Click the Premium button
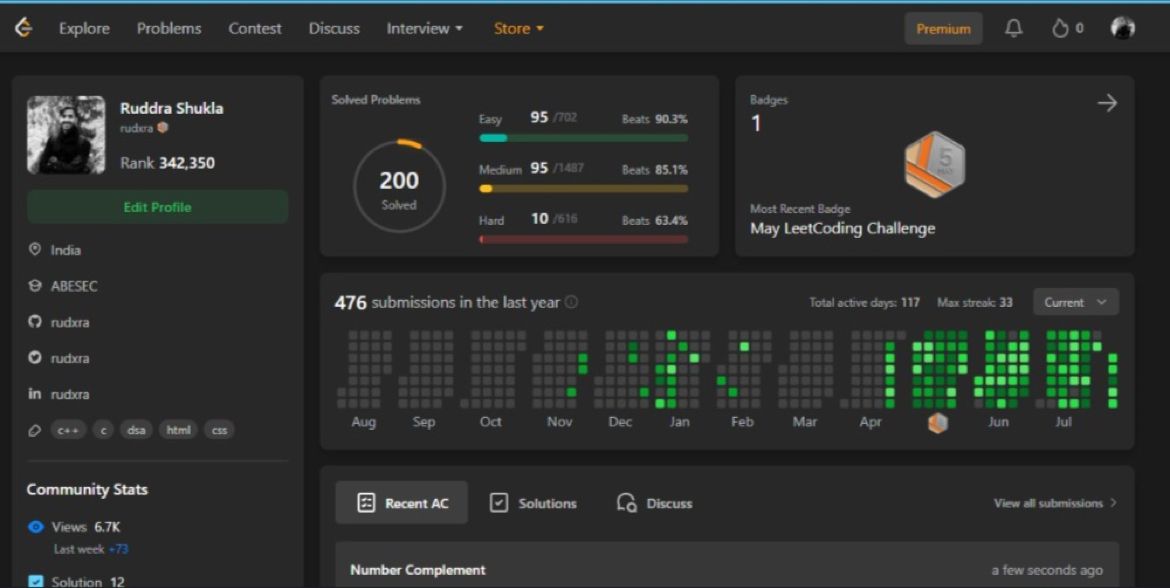Screen dimensions: 1170x588 (943, 28)
